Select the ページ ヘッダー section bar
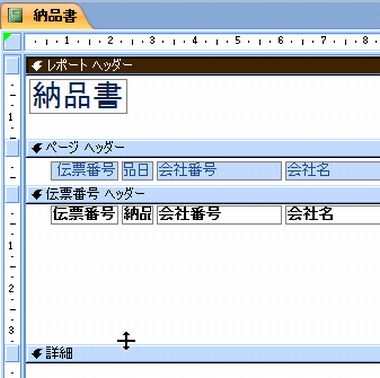The width and height of the screenshot is (380, 378). 203,148
